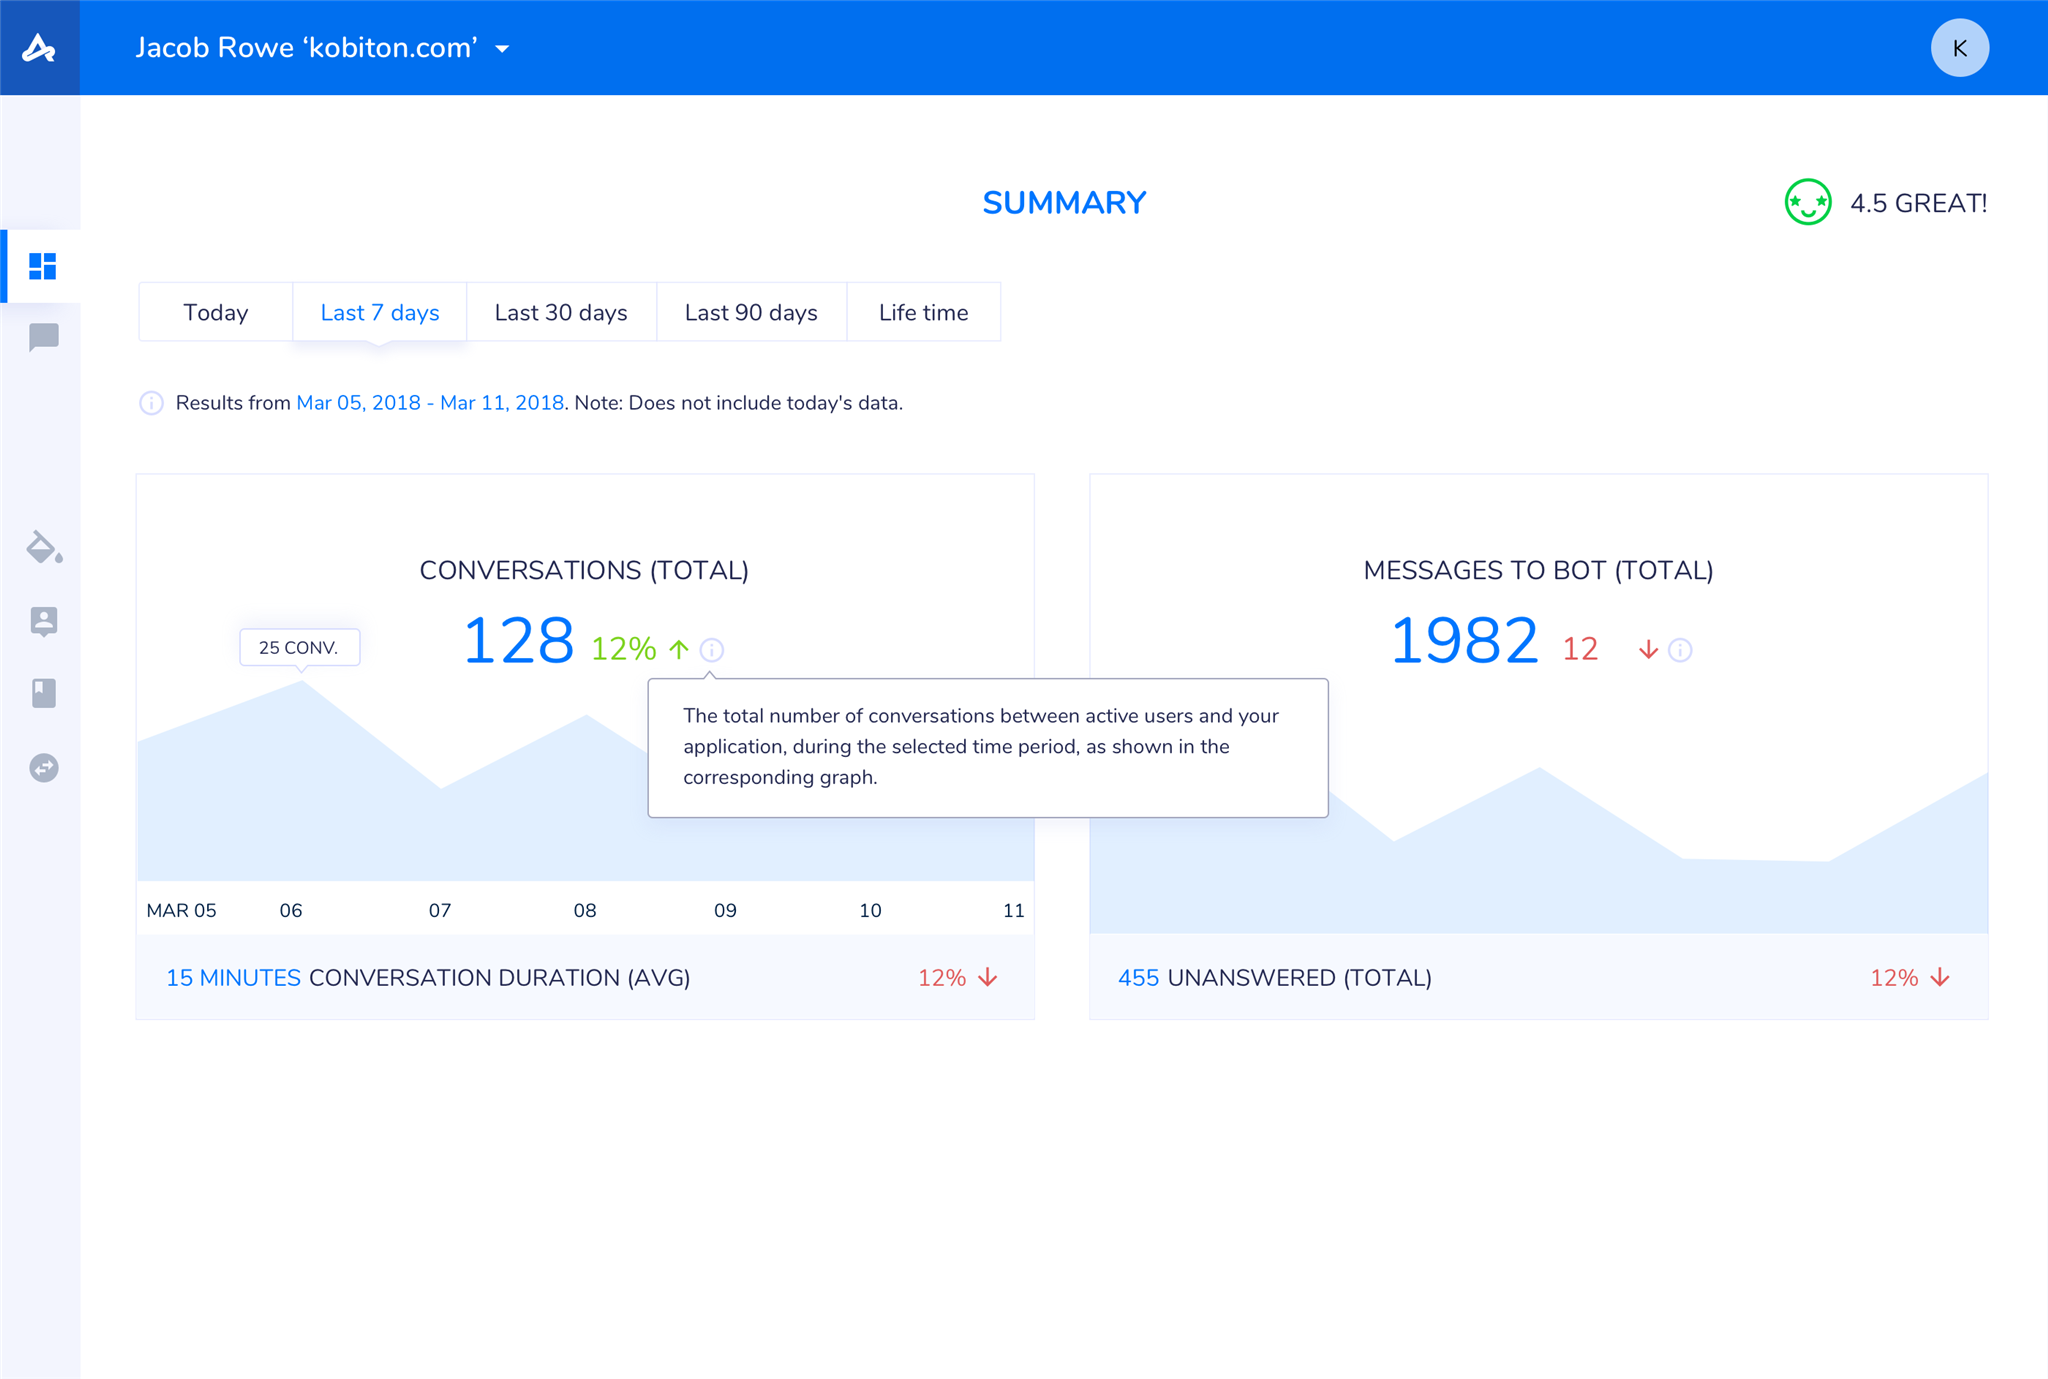The image size is (2048, 1379).
Task: Click the info icon before Results from text
Action: (151, 403)
